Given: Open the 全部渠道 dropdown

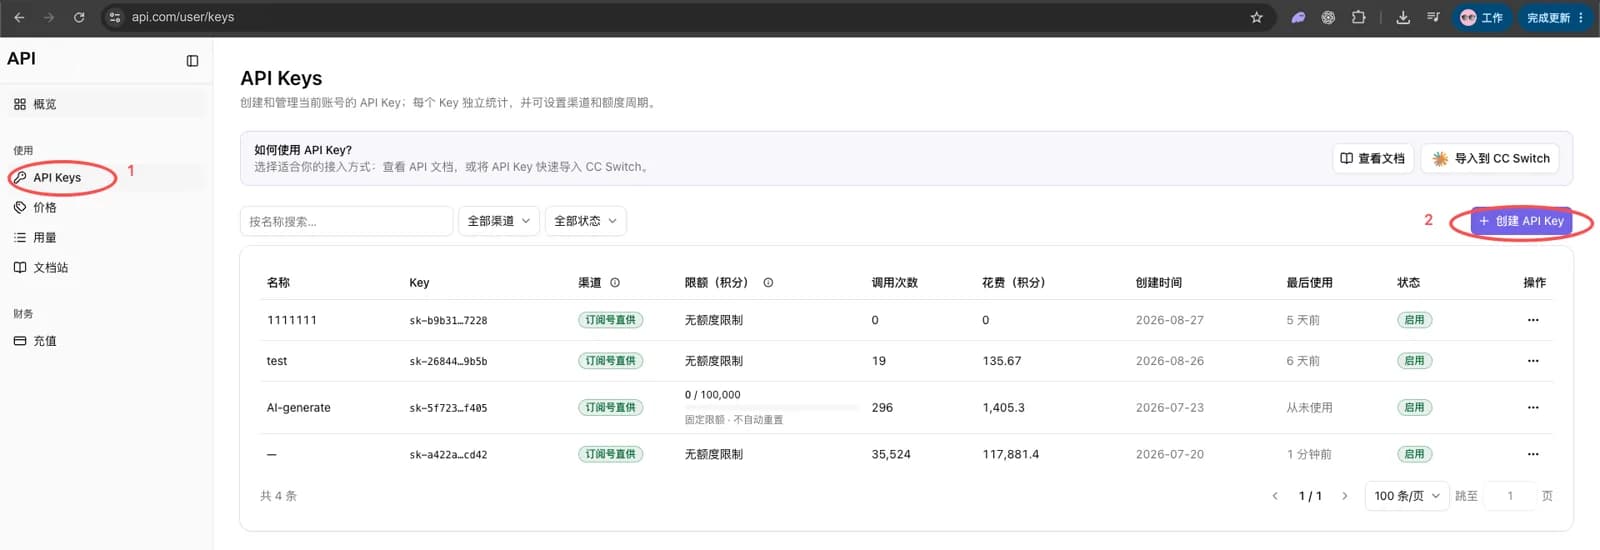Looking at the screenshot, I should click(499, 221).
